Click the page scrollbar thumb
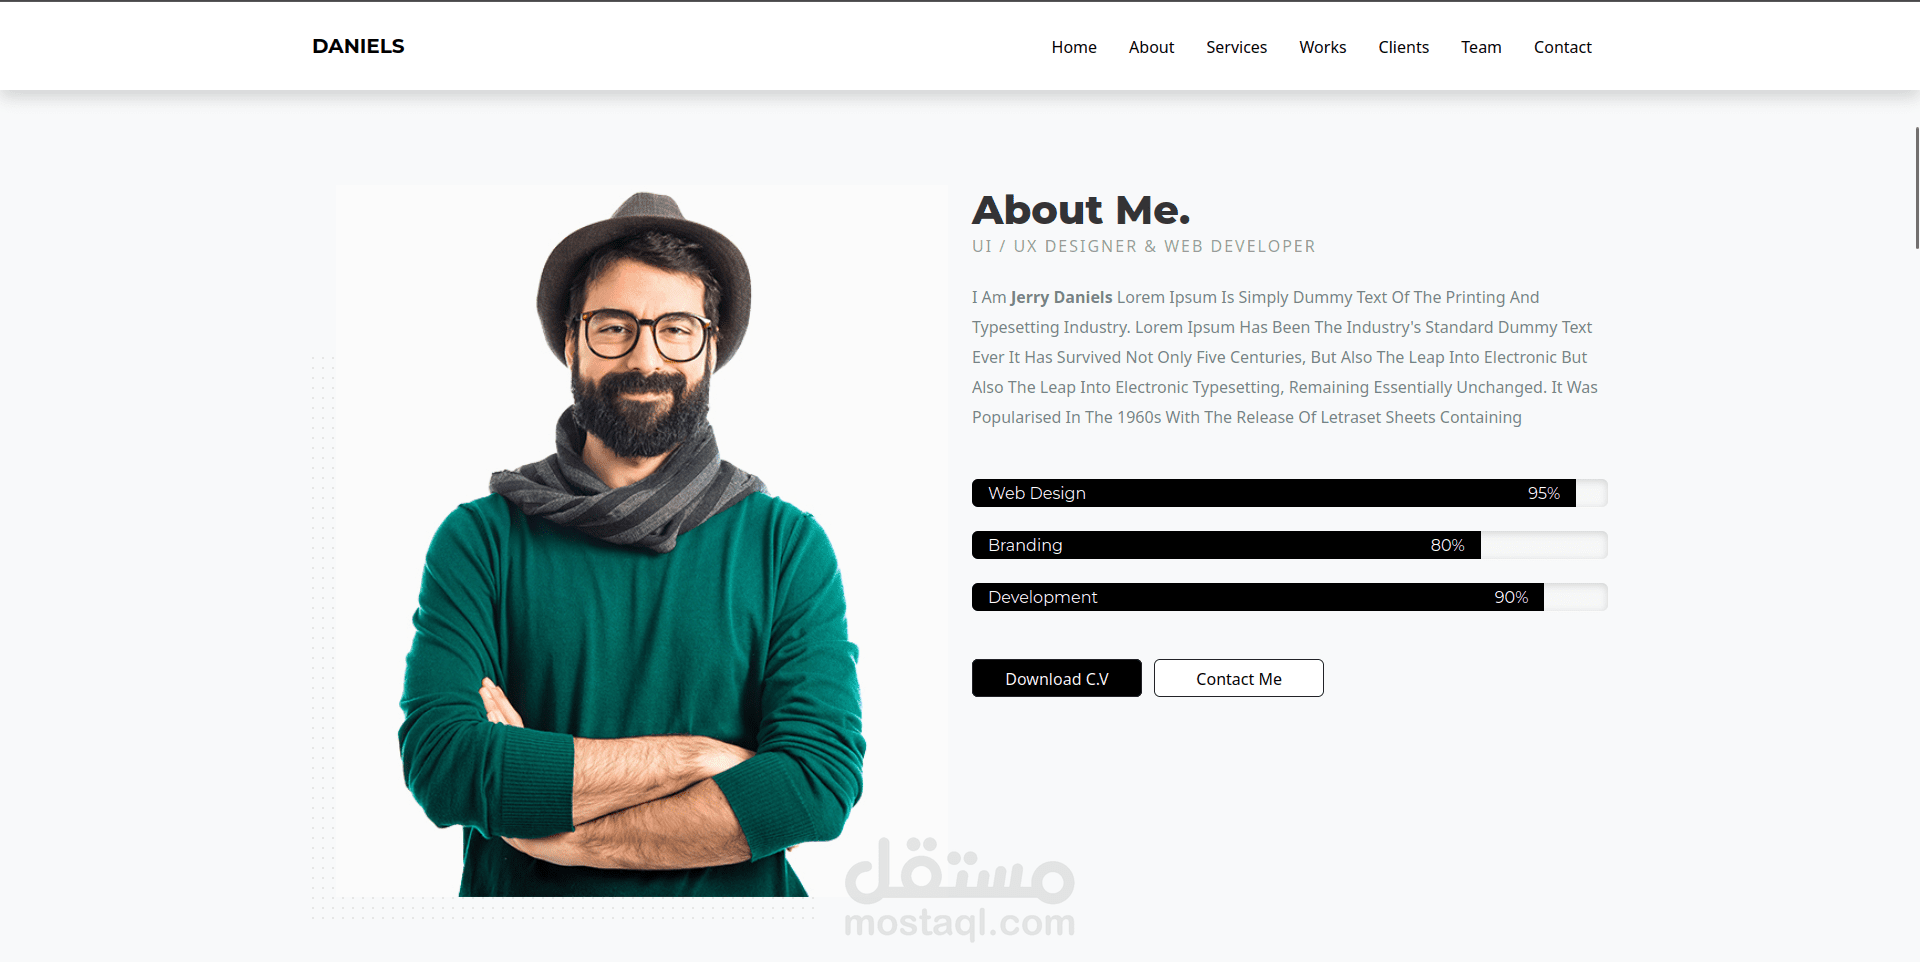1920x962 pixels. click(x=1916, y=188)
